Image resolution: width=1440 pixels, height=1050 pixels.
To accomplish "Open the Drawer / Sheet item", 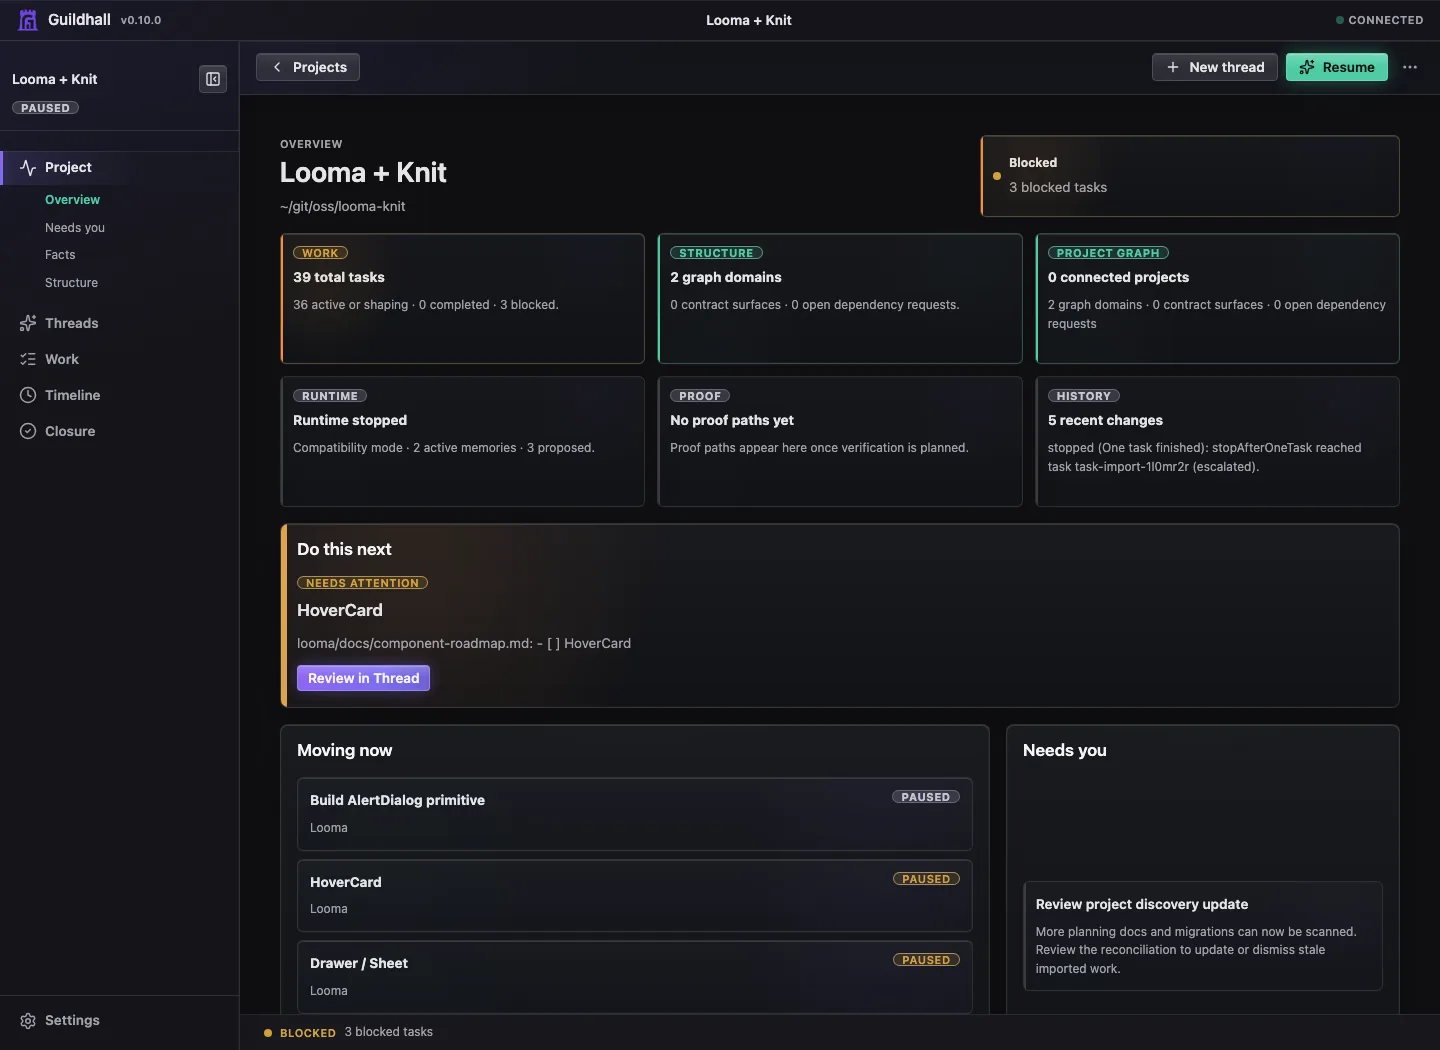I will 635,977.
